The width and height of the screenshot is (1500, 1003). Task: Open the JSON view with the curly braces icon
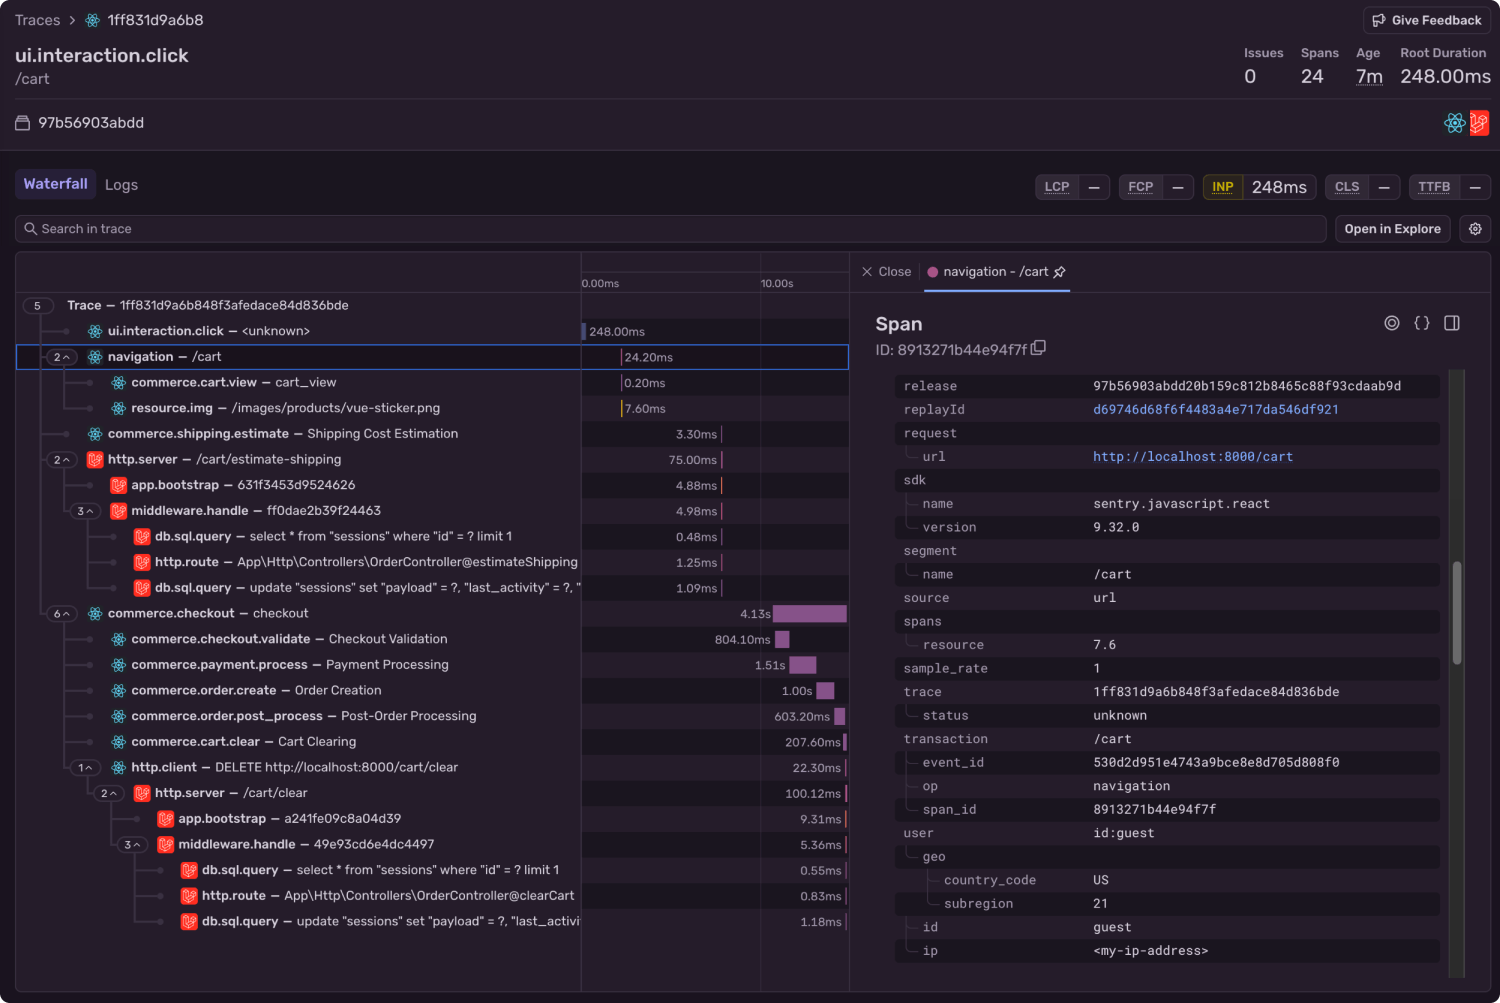pyautogui.click(x=1422, y=323)
